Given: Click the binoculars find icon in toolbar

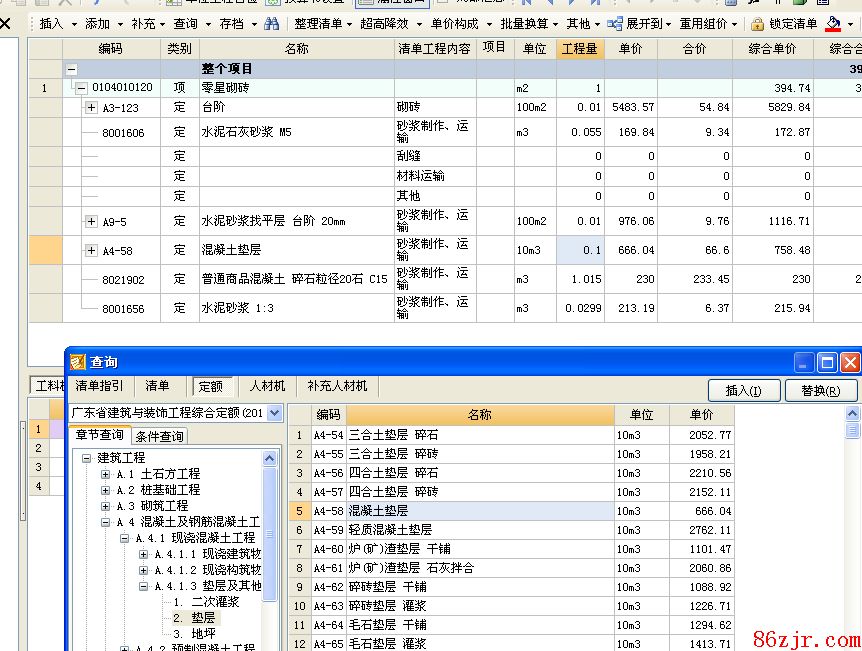Looking at the screenshot, I should click(272, 23).
